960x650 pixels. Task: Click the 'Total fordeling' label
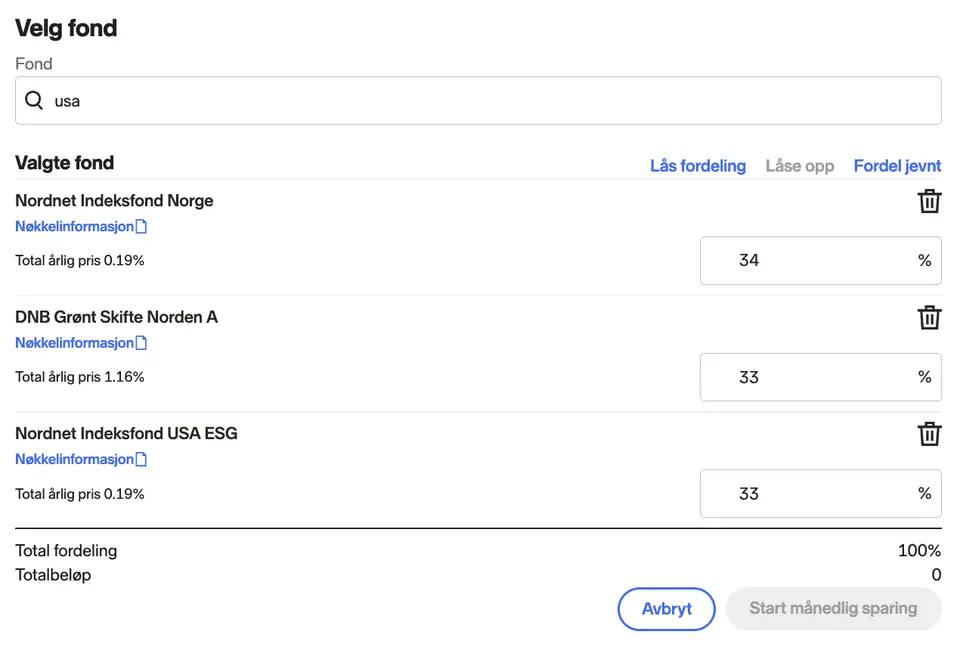tap(66, 551)
